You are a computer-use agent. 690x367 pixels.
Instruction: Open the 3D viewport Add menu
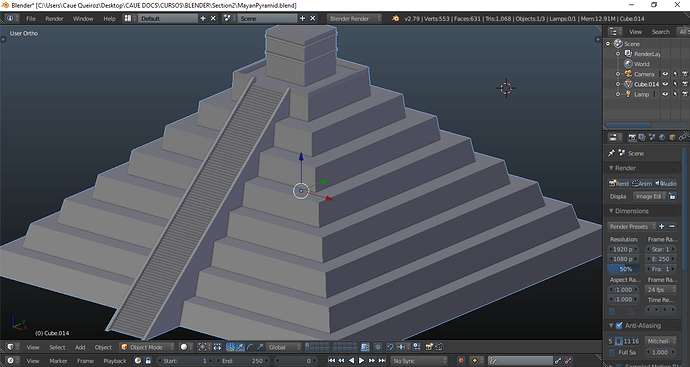pyautogui.click(x=80, y=347)
